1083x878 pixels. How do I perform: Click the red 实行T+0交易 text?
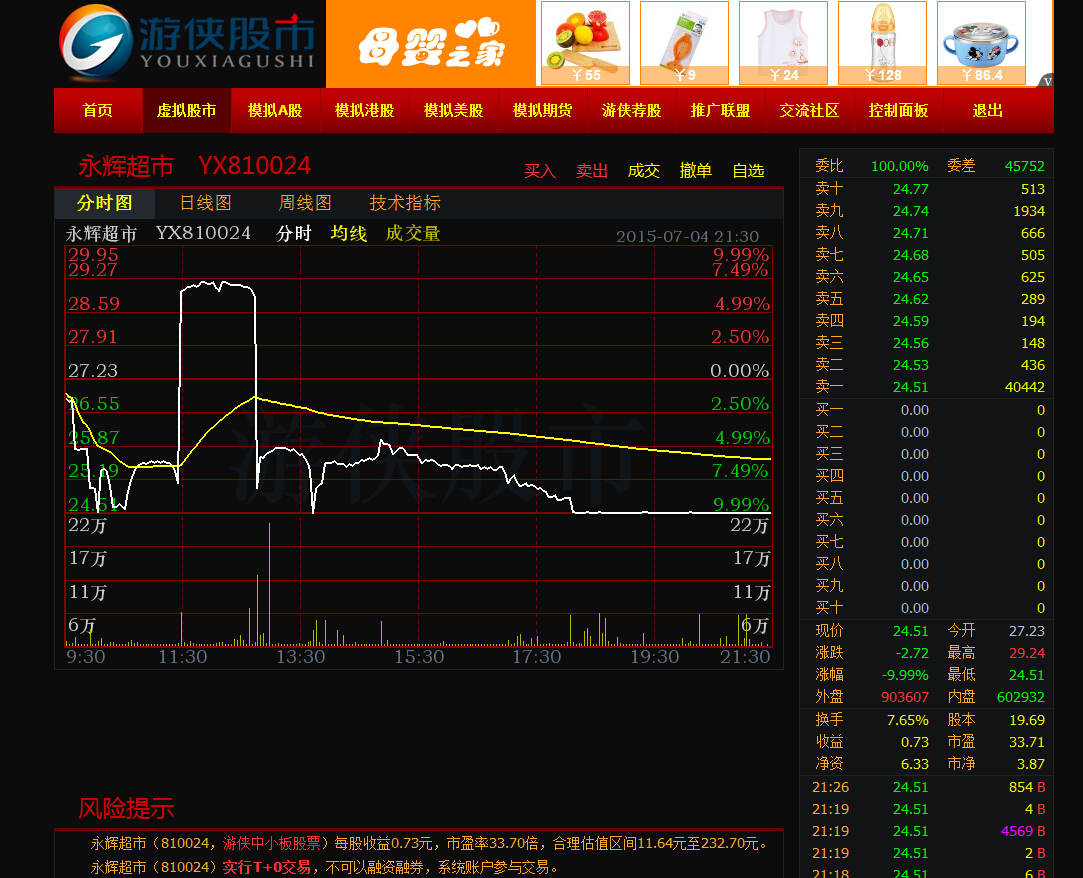267,868
